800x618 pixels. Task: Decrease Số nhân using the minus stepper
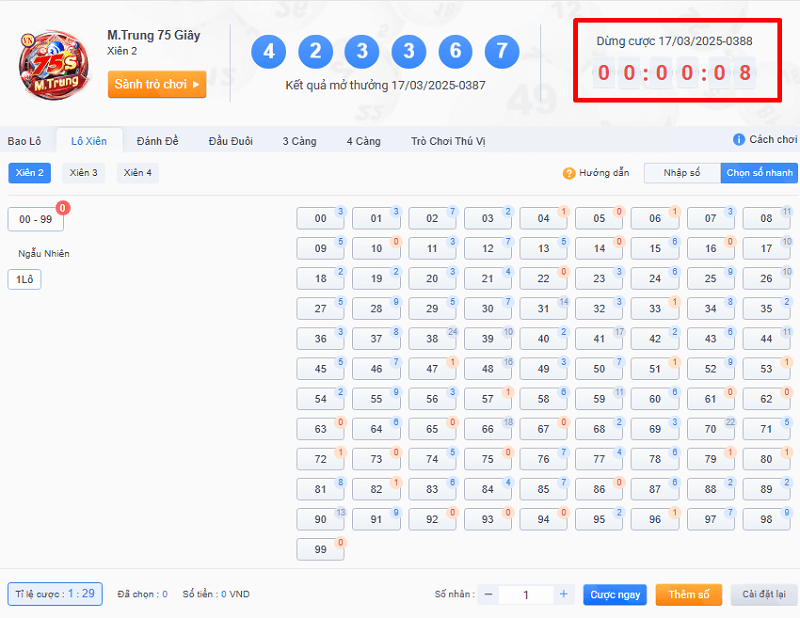(x=488, y=594)
